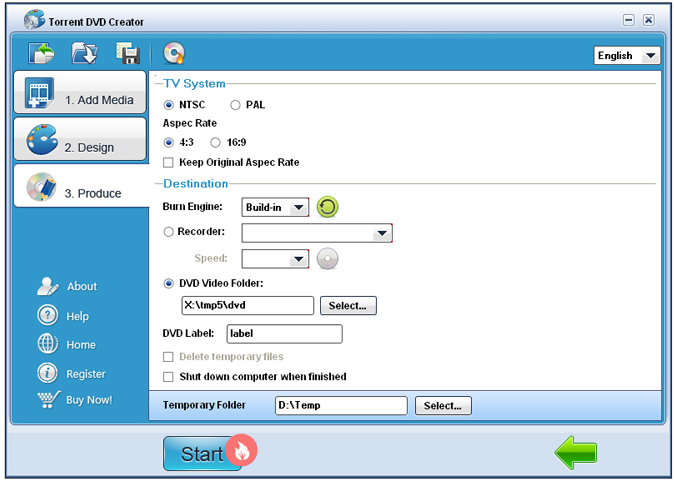The image size is (674, 481).
Task: Open the About link
Action: click(x=82, y=286)
